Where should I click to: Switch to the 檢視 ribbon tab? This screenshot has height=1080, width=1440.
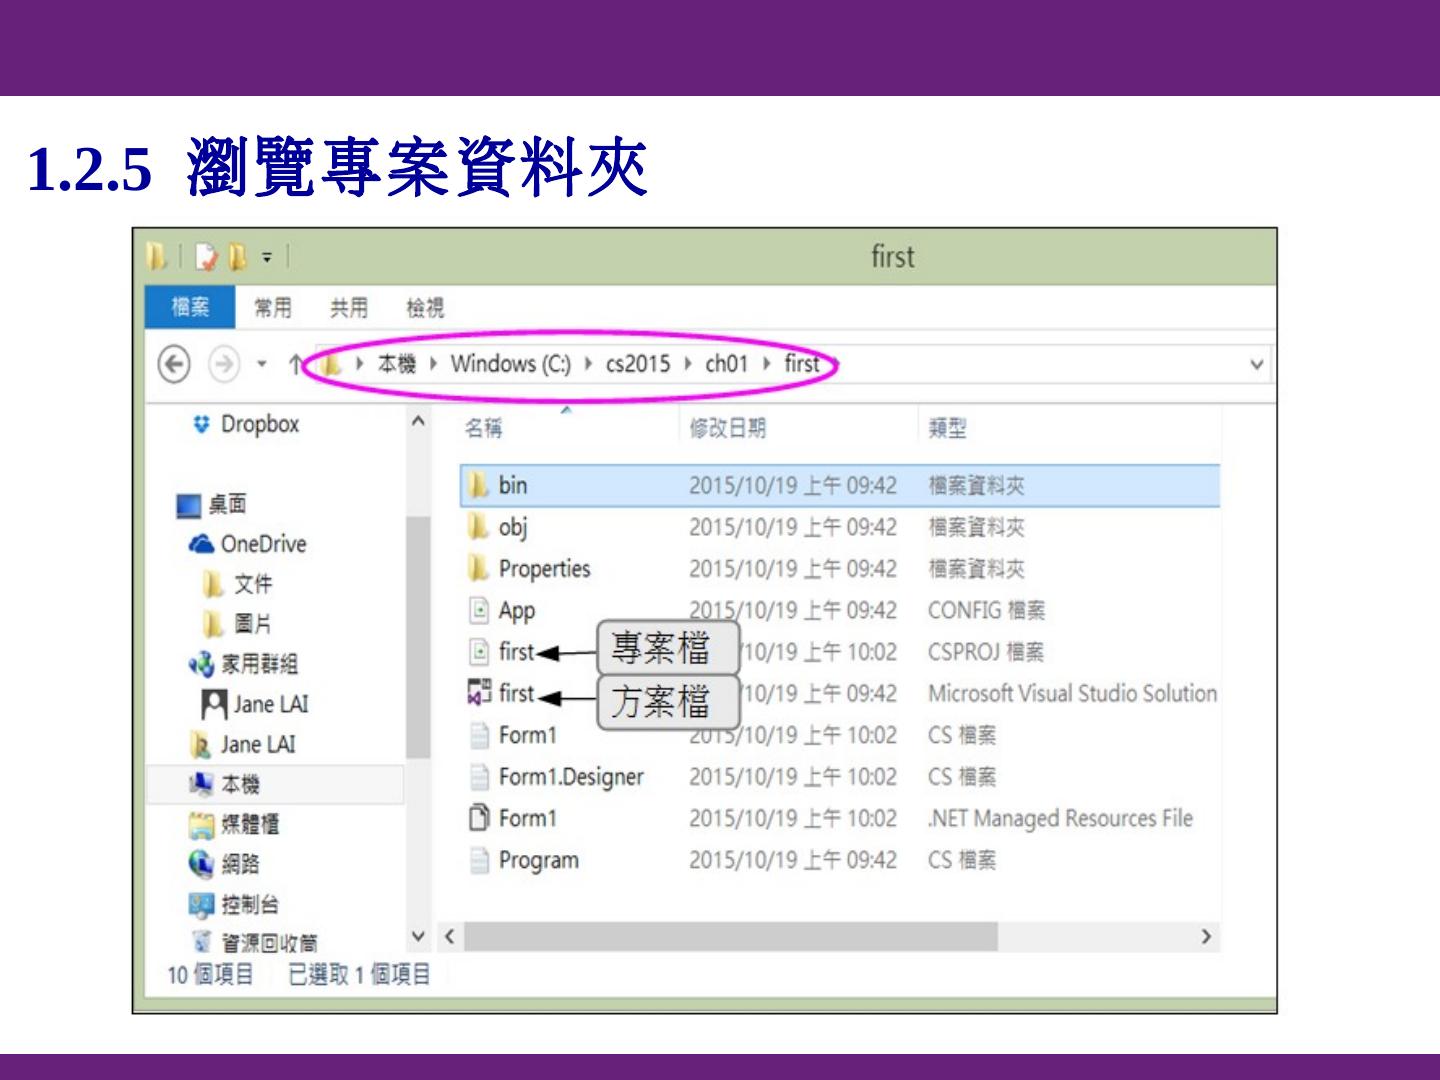[x=425, y=308]
